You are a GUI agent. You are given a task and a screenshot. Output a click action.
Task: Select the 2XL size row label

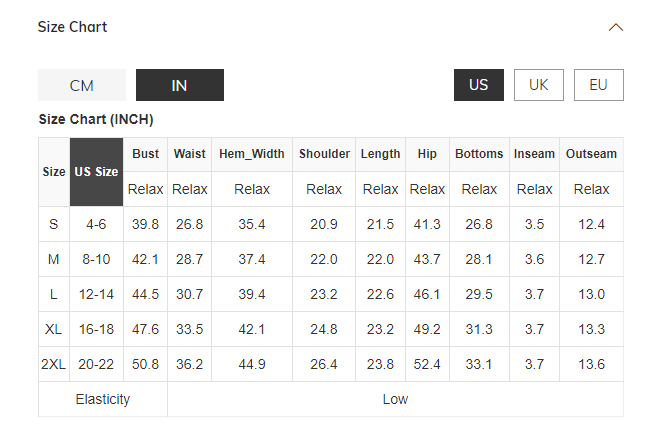(x=53, y=364)
